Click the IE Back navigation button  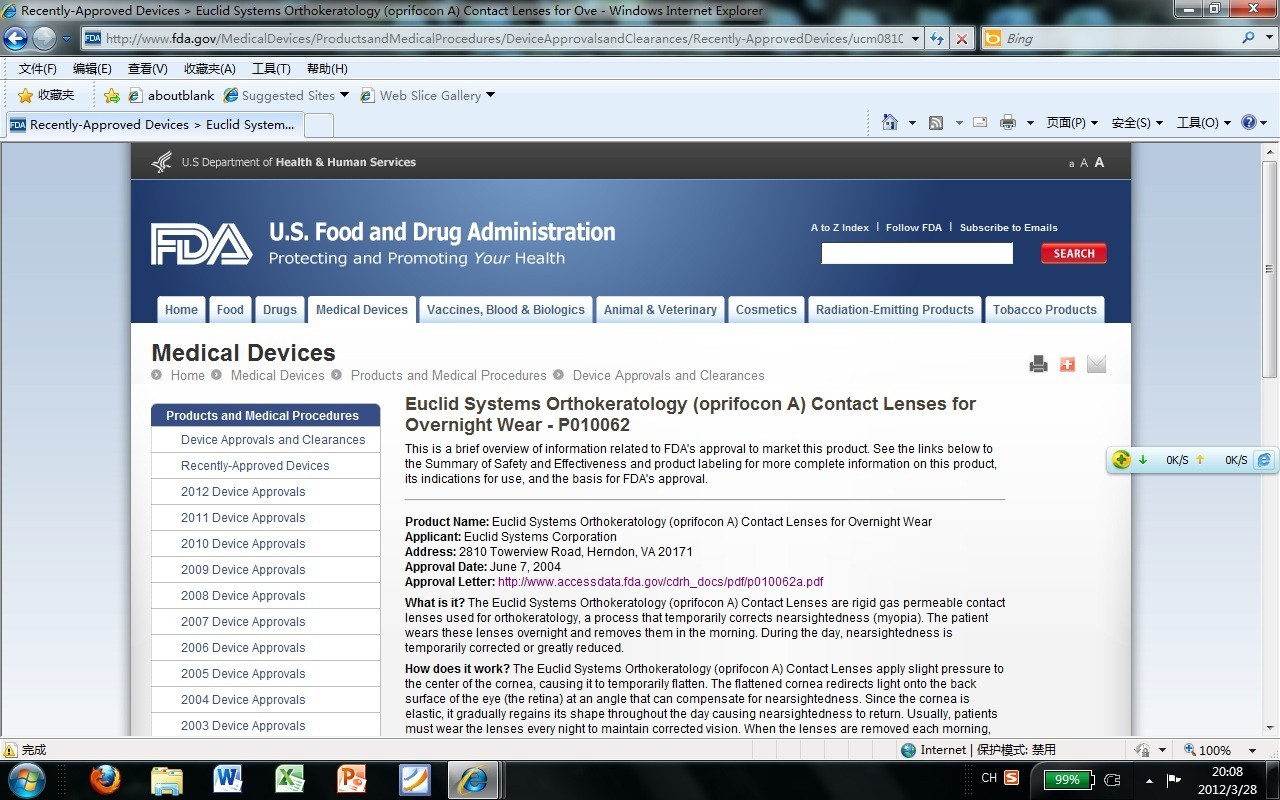point(15,39)
